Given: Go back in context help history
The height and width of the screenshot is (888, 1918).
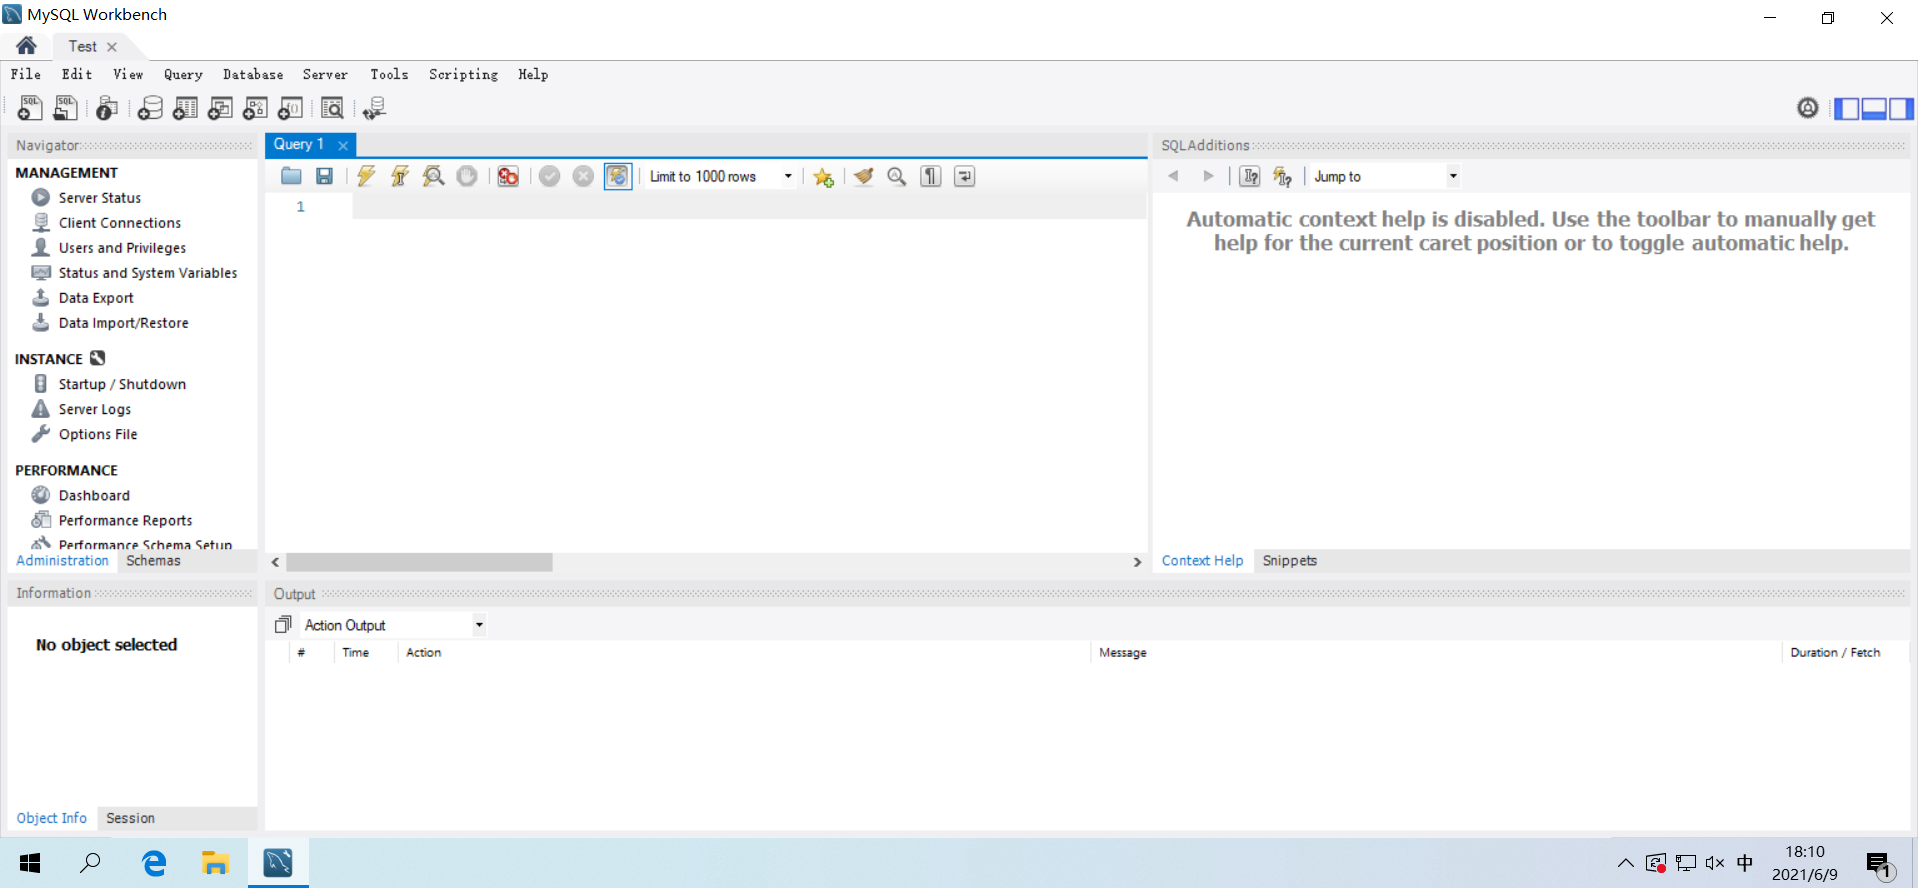Looking at the screenshot, I should [1174, 176].
